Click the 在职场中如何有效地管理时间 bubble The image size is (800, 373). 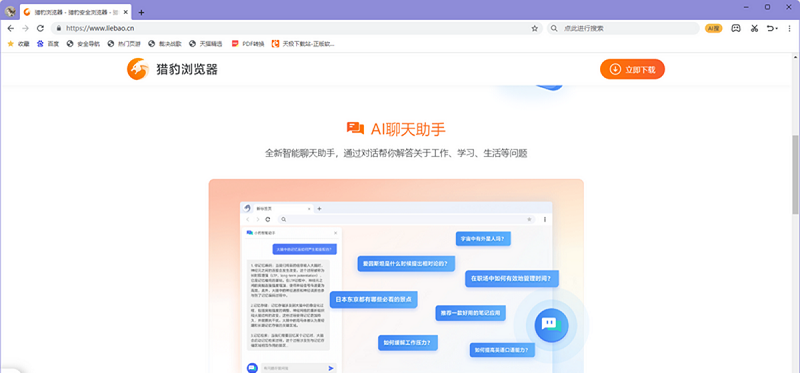point(512,279)
